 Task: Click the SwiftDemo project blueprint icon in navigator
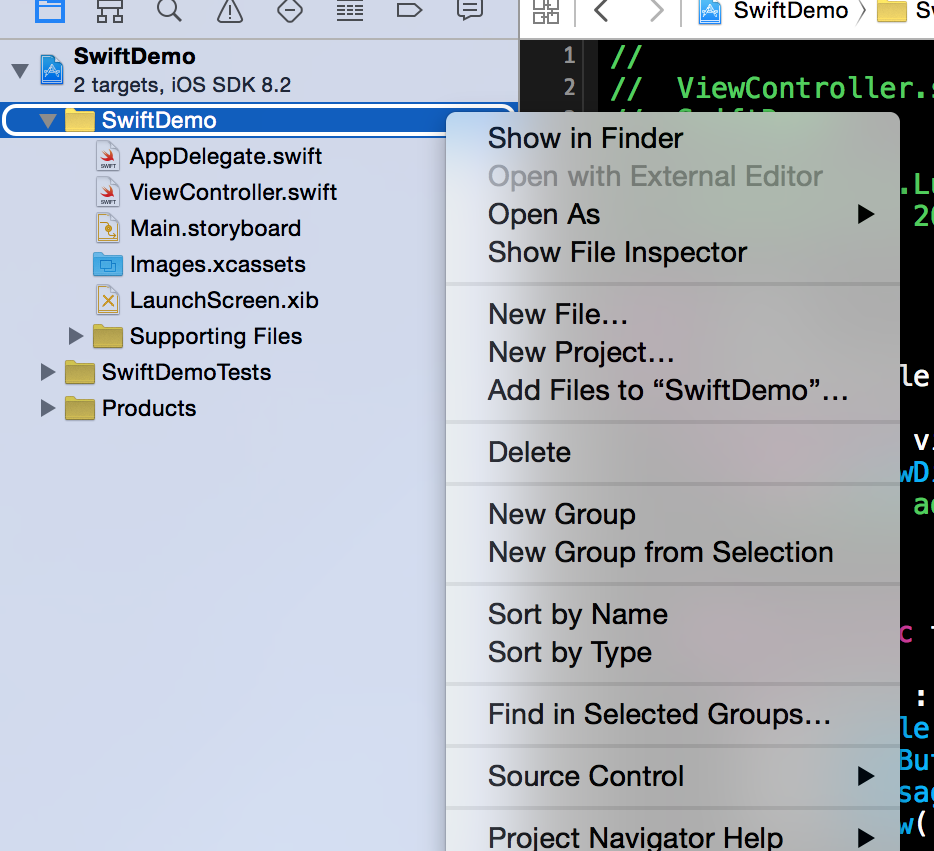tap(52, 70)
